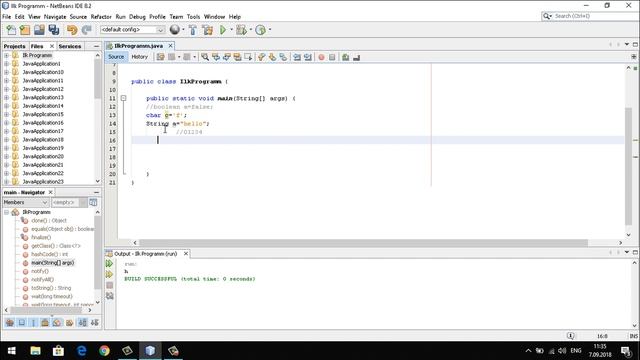Switch to Source view
The height and width of the screenshot is (360, 640).
pos(116,57)
